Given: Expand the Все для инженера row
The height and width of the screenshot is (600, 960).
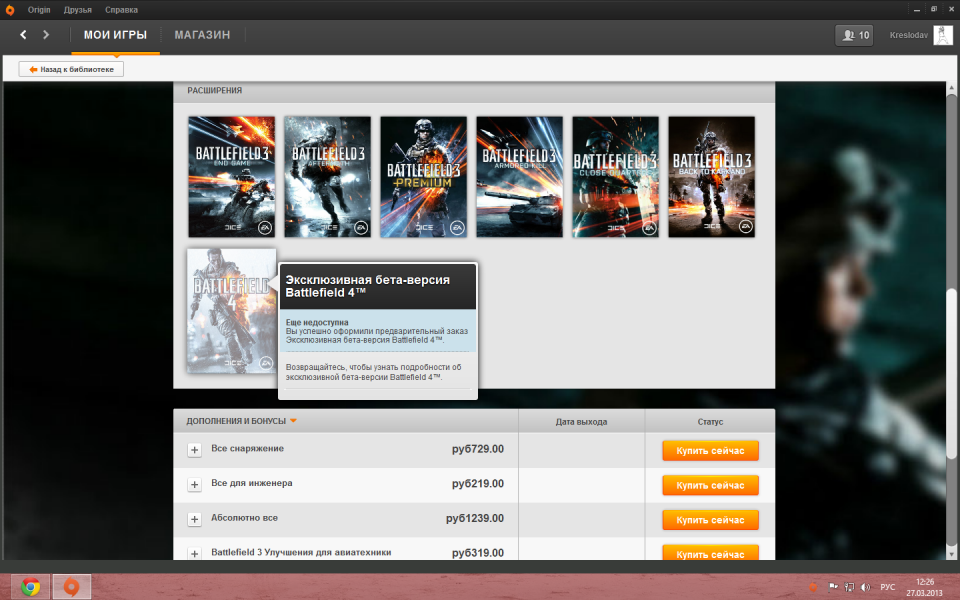Looking at the screenshot, I should 194,484.
